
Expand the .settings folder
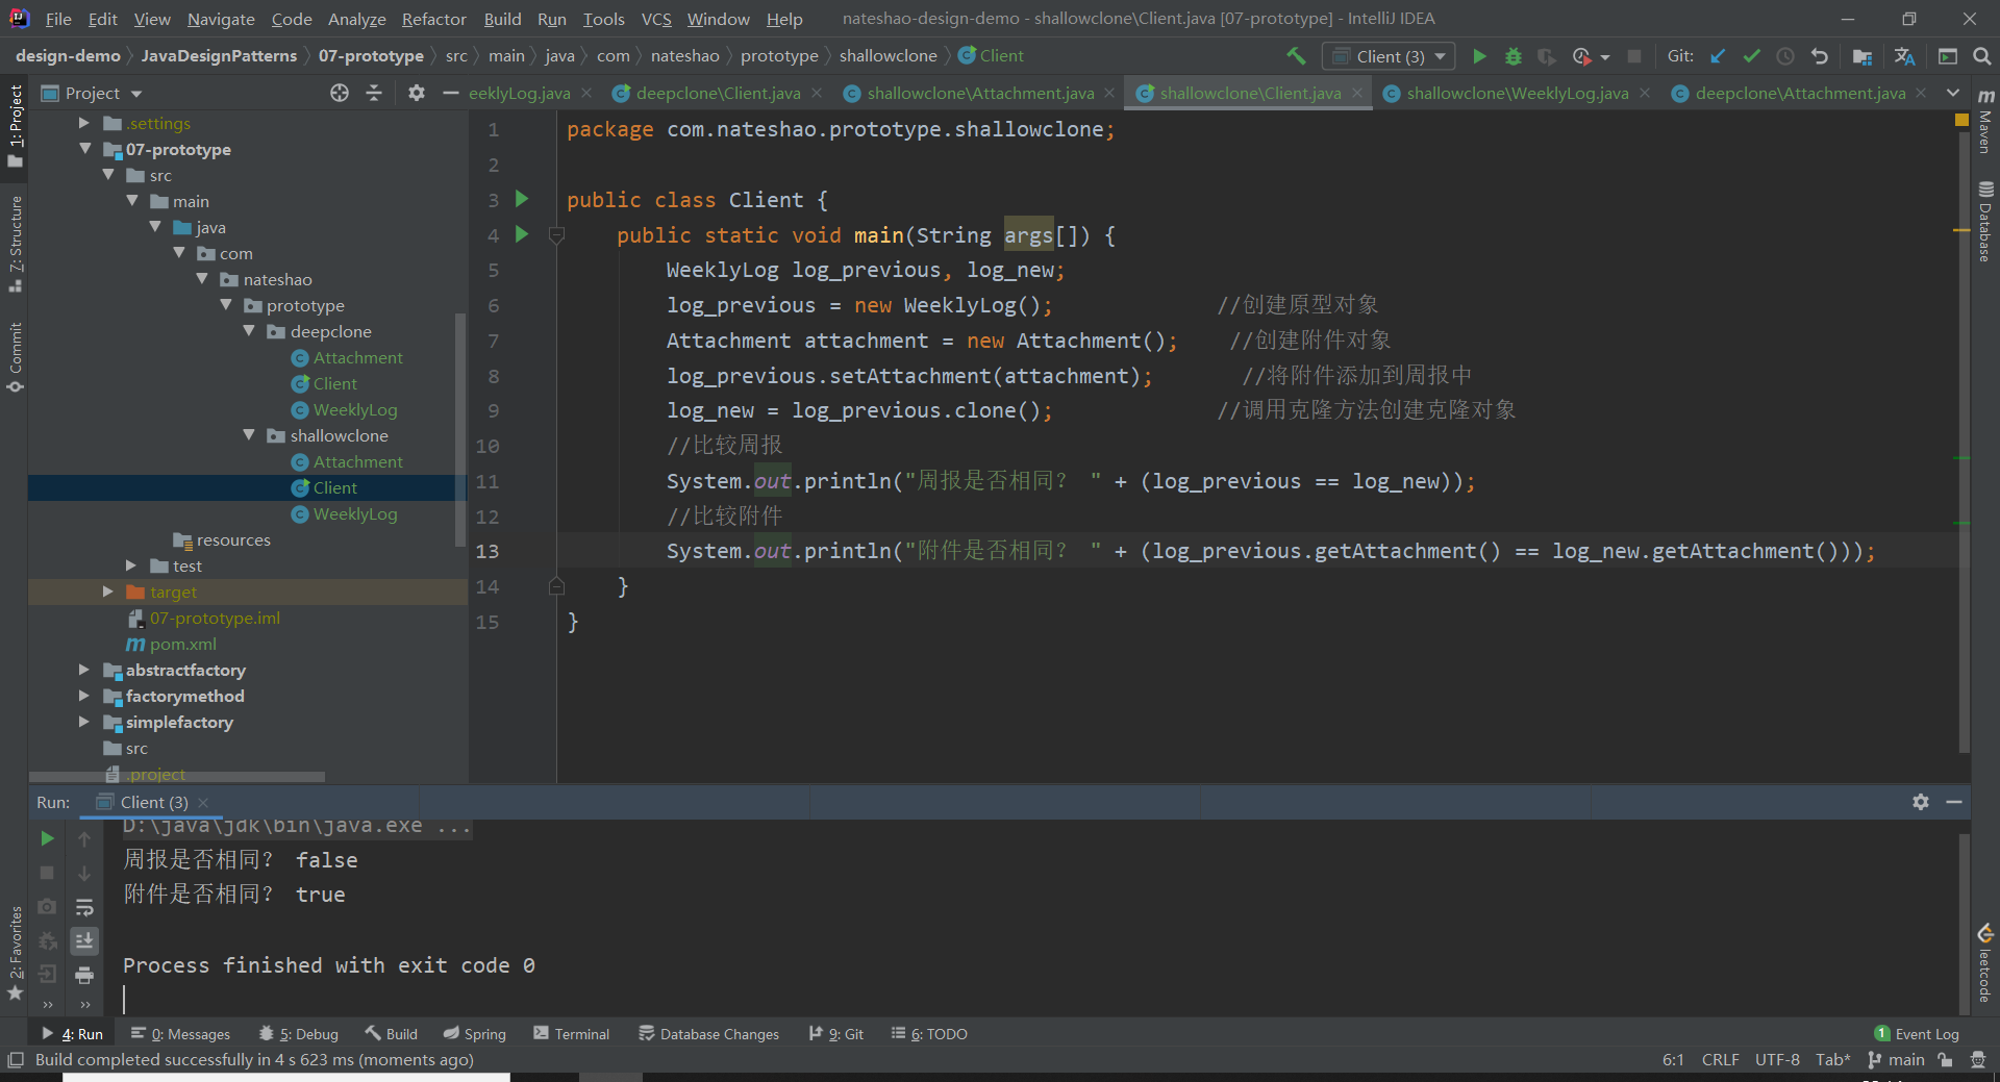(85, 123)
